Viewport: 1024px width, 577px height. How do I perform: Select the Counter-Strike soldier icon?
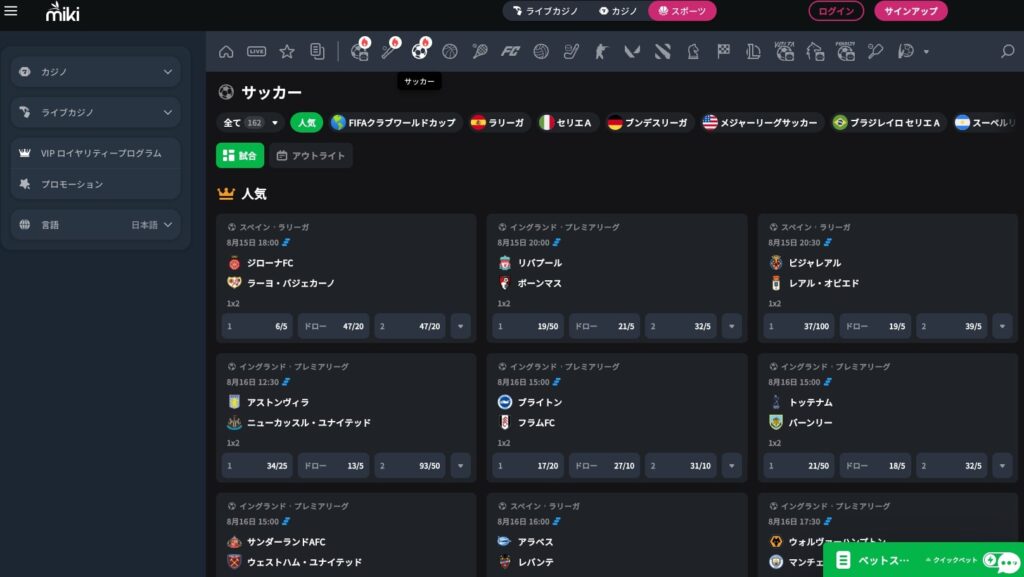click(x=601, y=51)
